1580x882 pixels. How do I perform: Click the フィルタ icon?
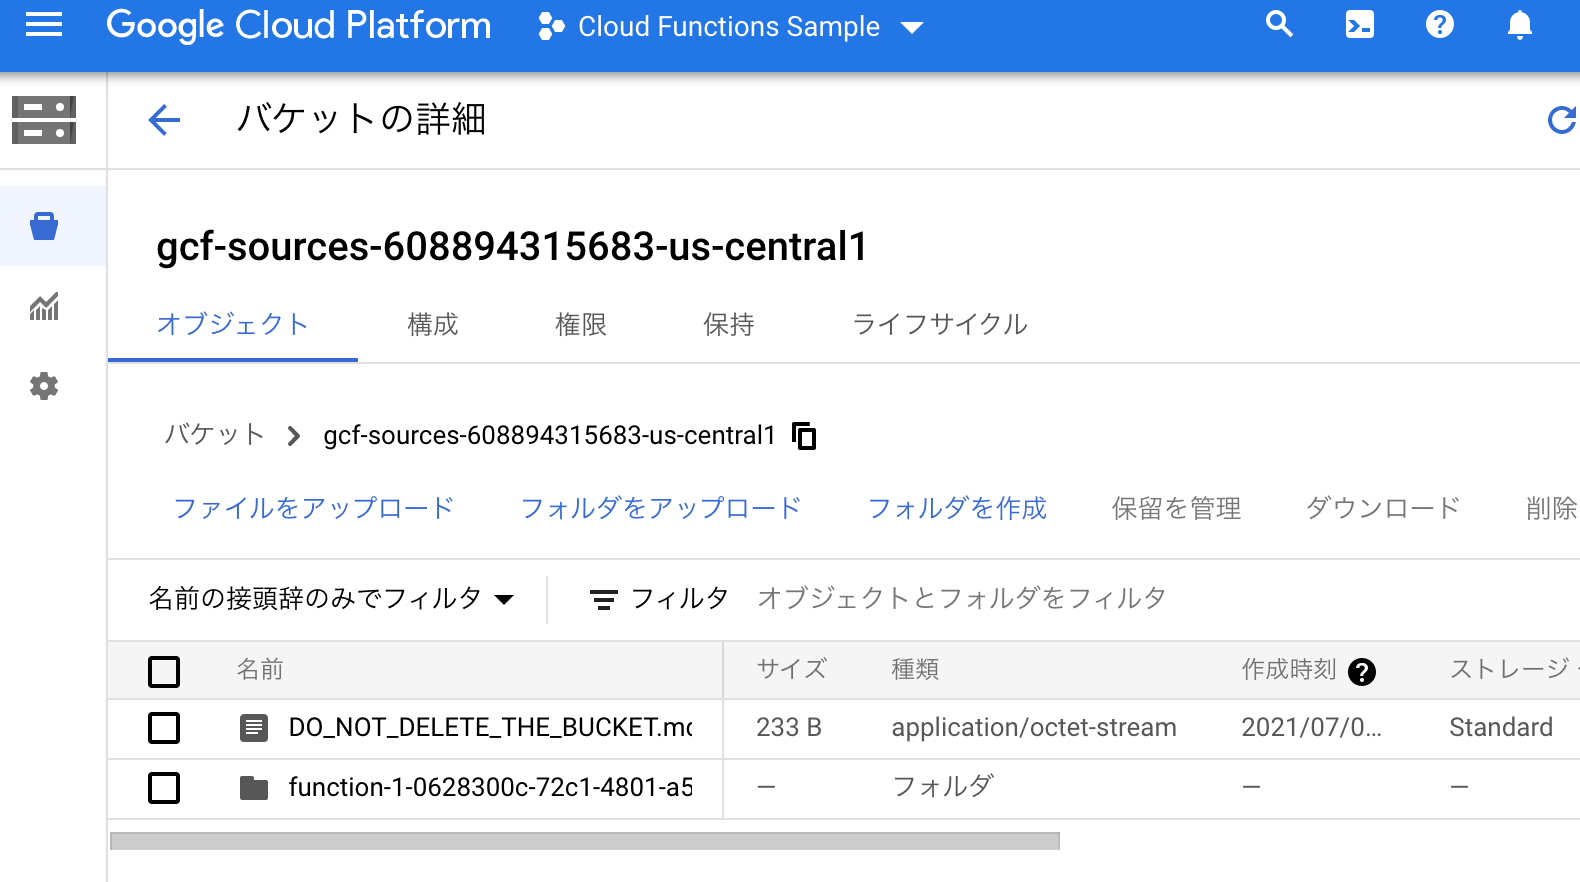603,599
